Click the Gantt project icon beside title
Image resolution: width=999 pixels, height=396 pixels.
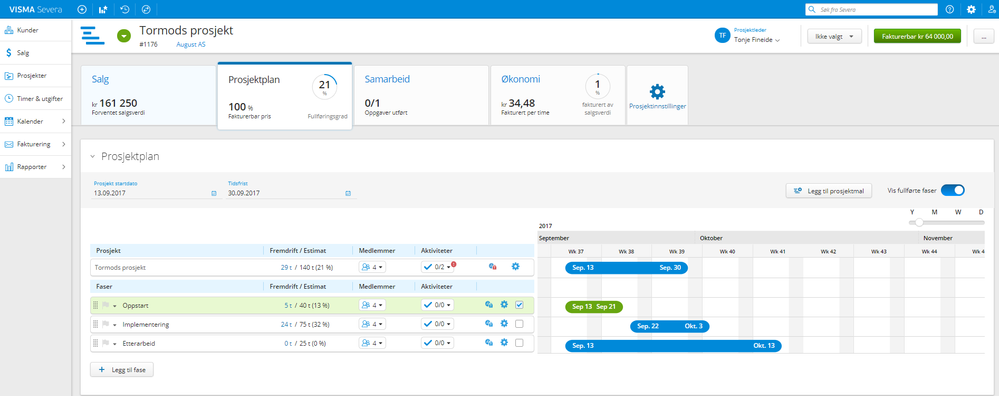click(x=93, y=36)
